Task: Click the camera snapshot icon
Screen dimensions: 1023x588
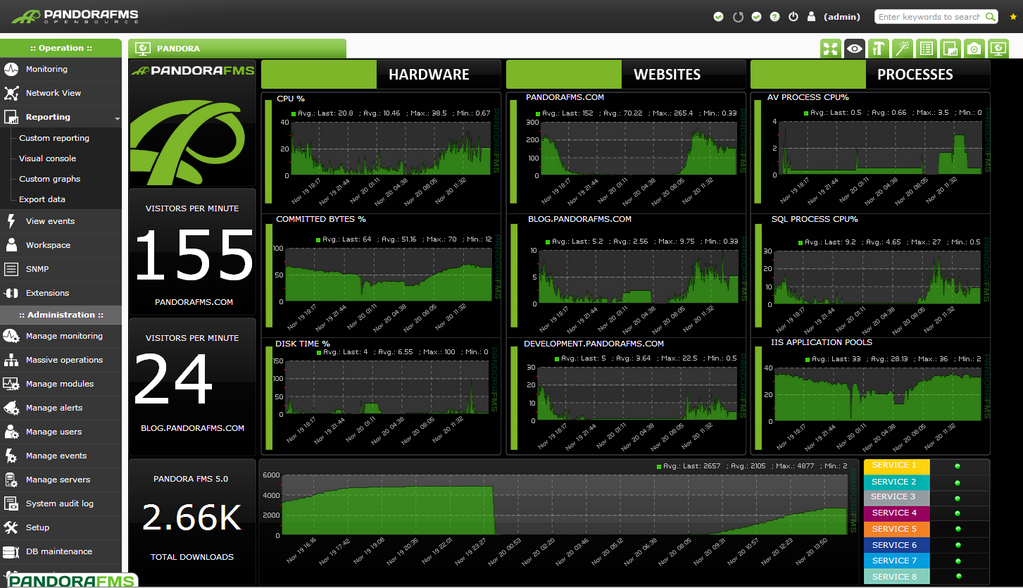Action: (x=974, y=48)
